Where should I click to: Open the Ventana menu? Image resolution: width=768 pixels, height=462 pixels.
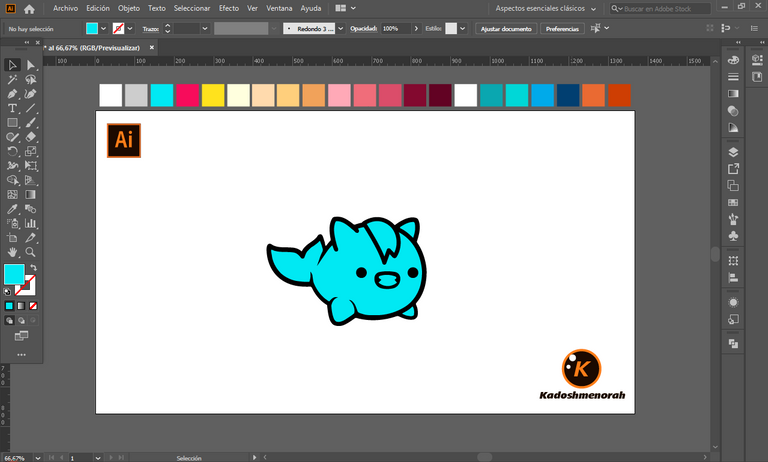(x=279, y=8)
